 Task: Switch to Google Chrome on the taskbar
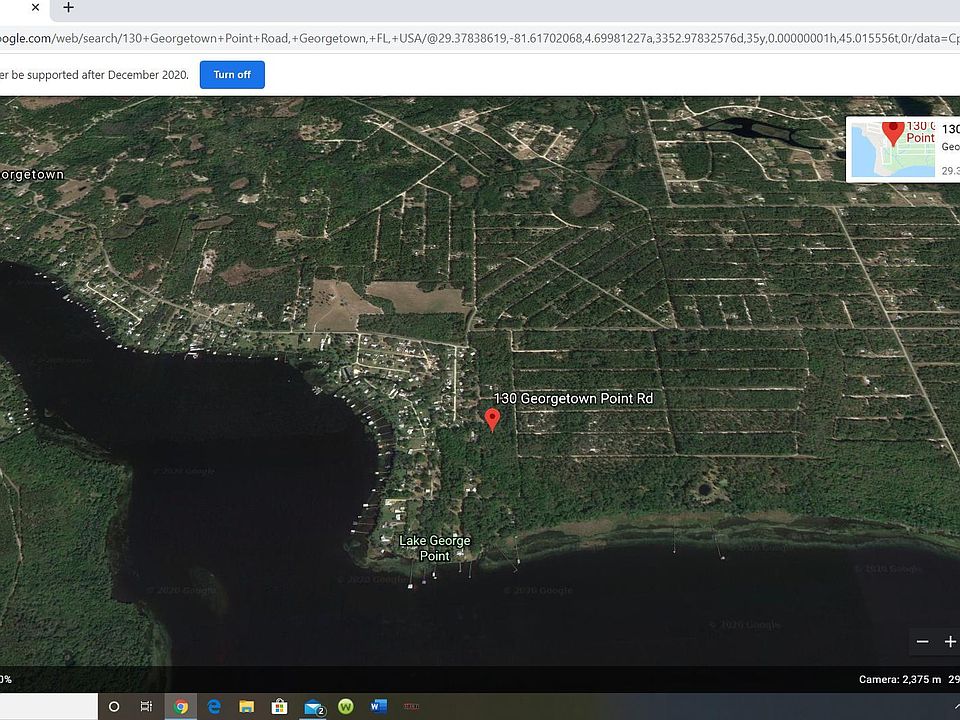point(181,707)
